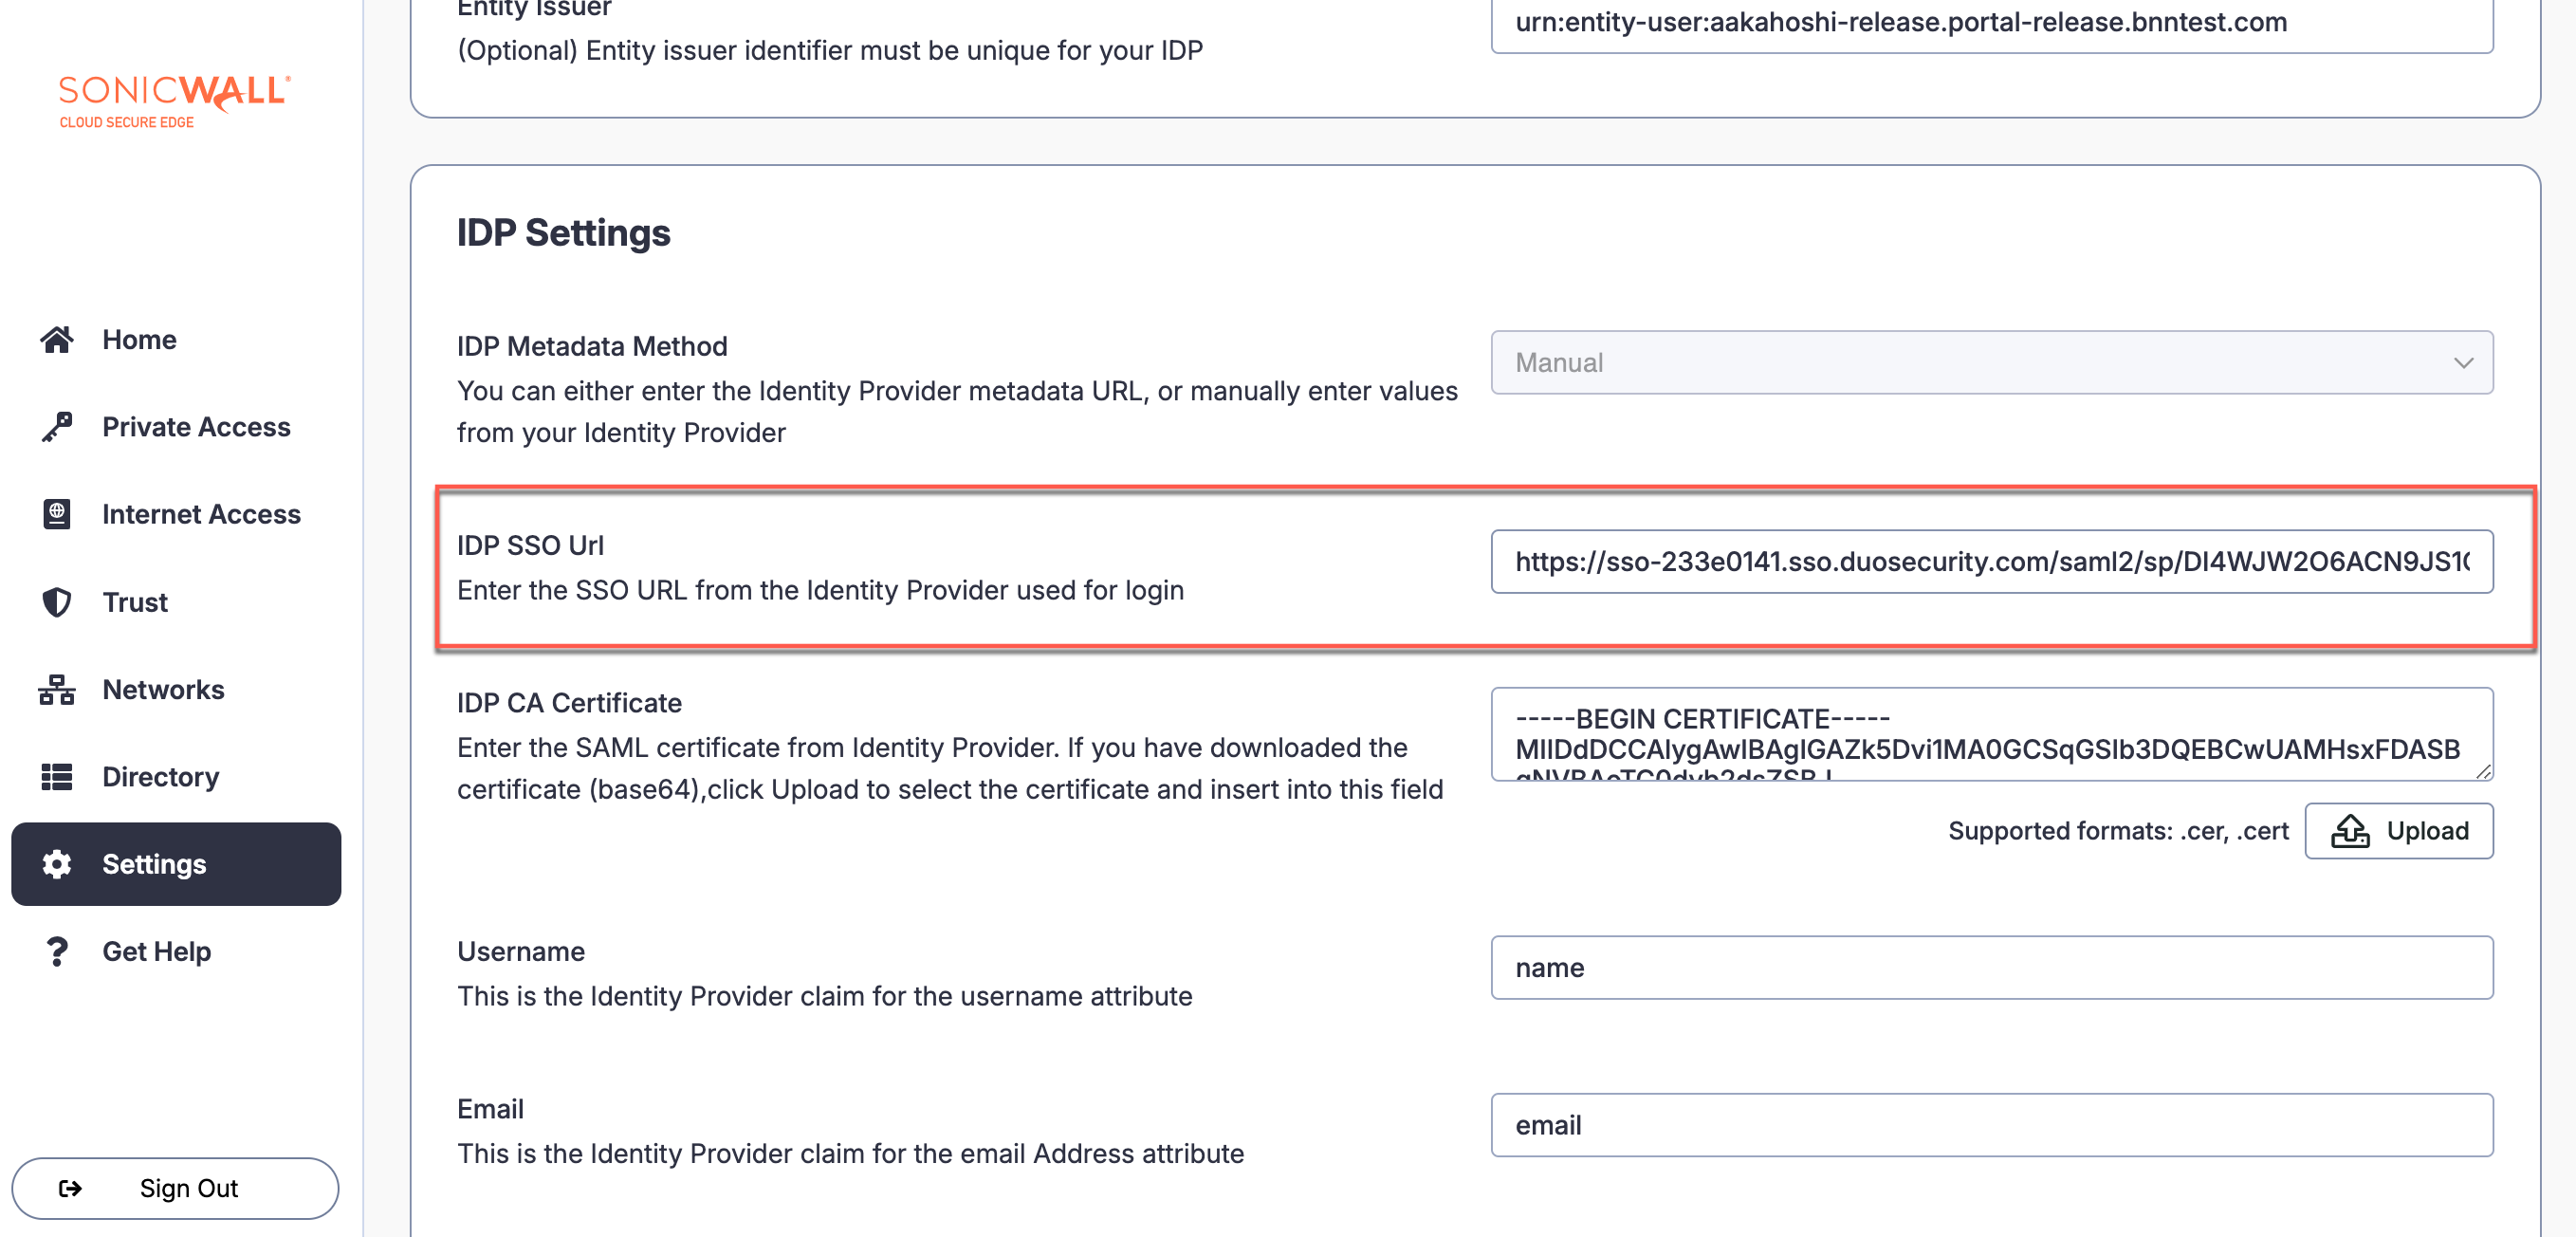Focus the IDP CA Certificate text area
Image resolution: width=2576 pixels, height=1237 pixels.
pos(1990,734)
